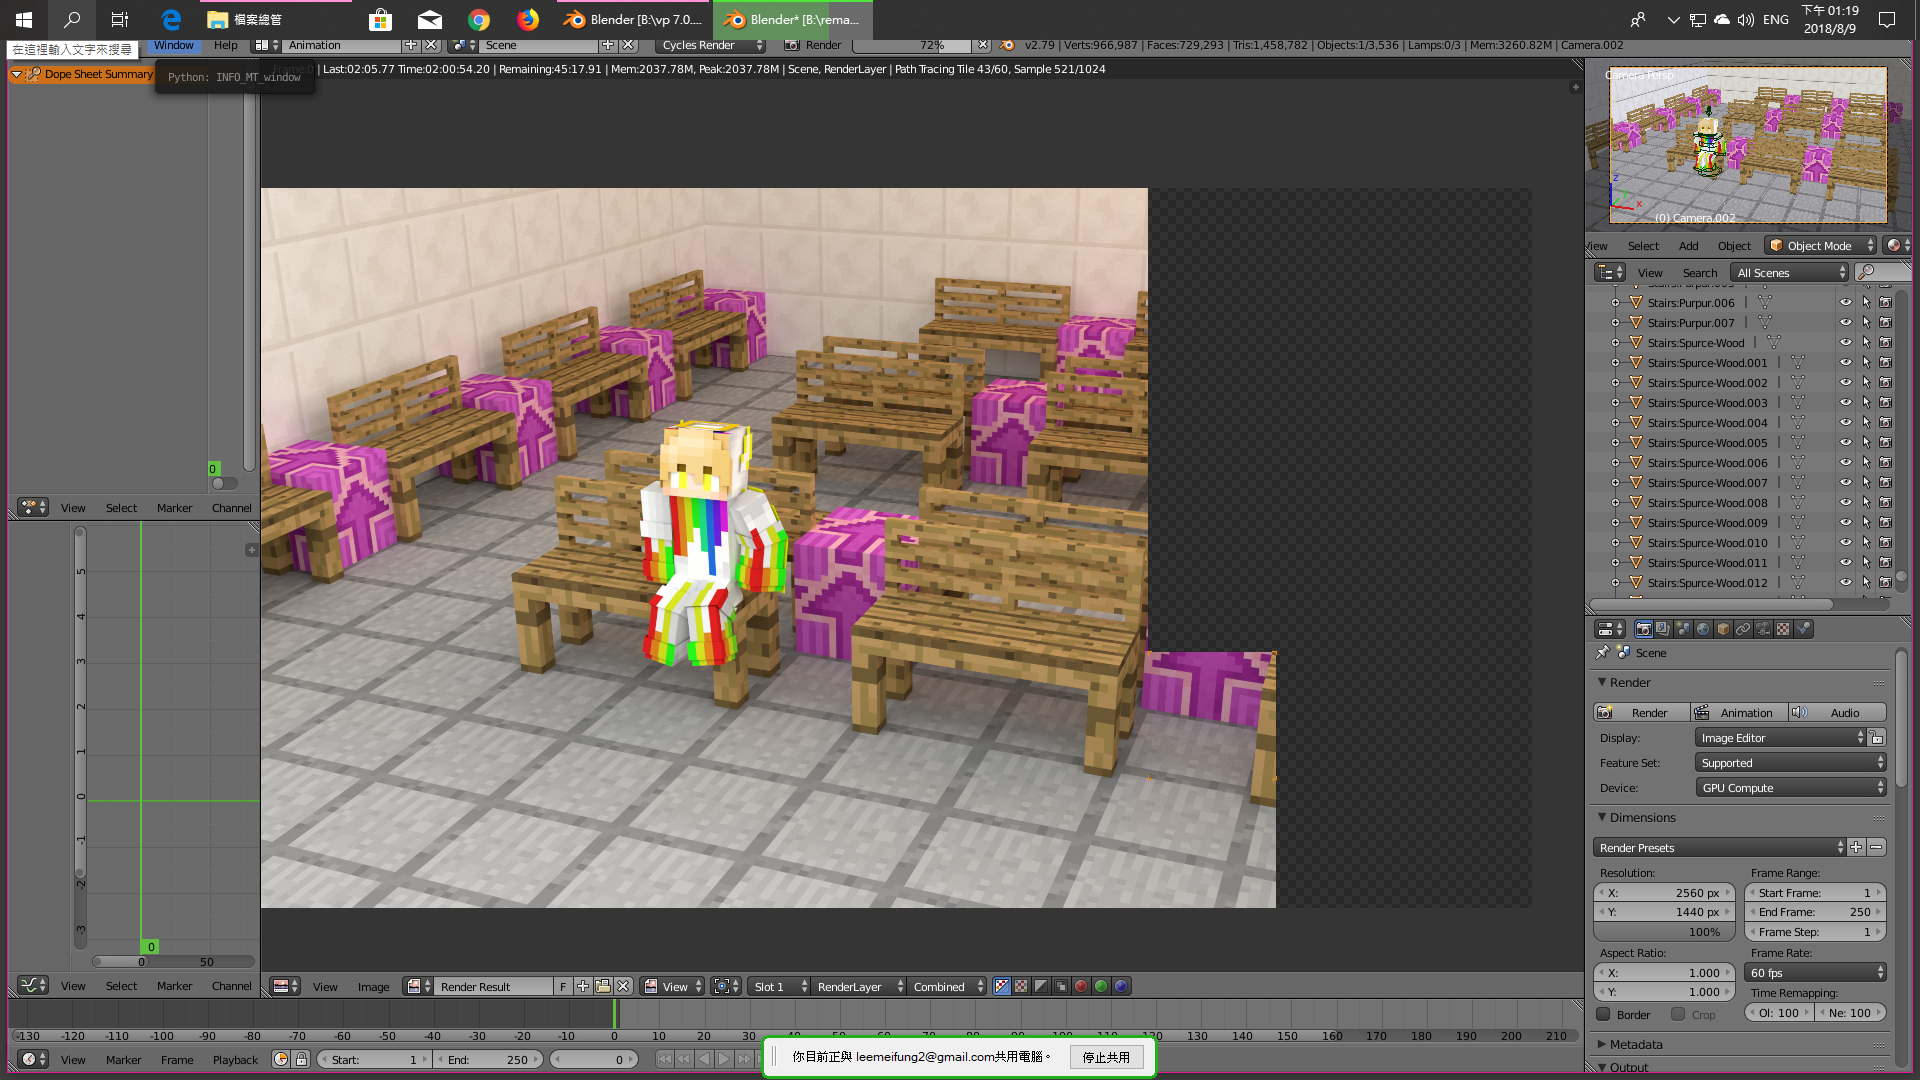
Task: Pin the properties editor context
Action: (x=1603, y=653)
